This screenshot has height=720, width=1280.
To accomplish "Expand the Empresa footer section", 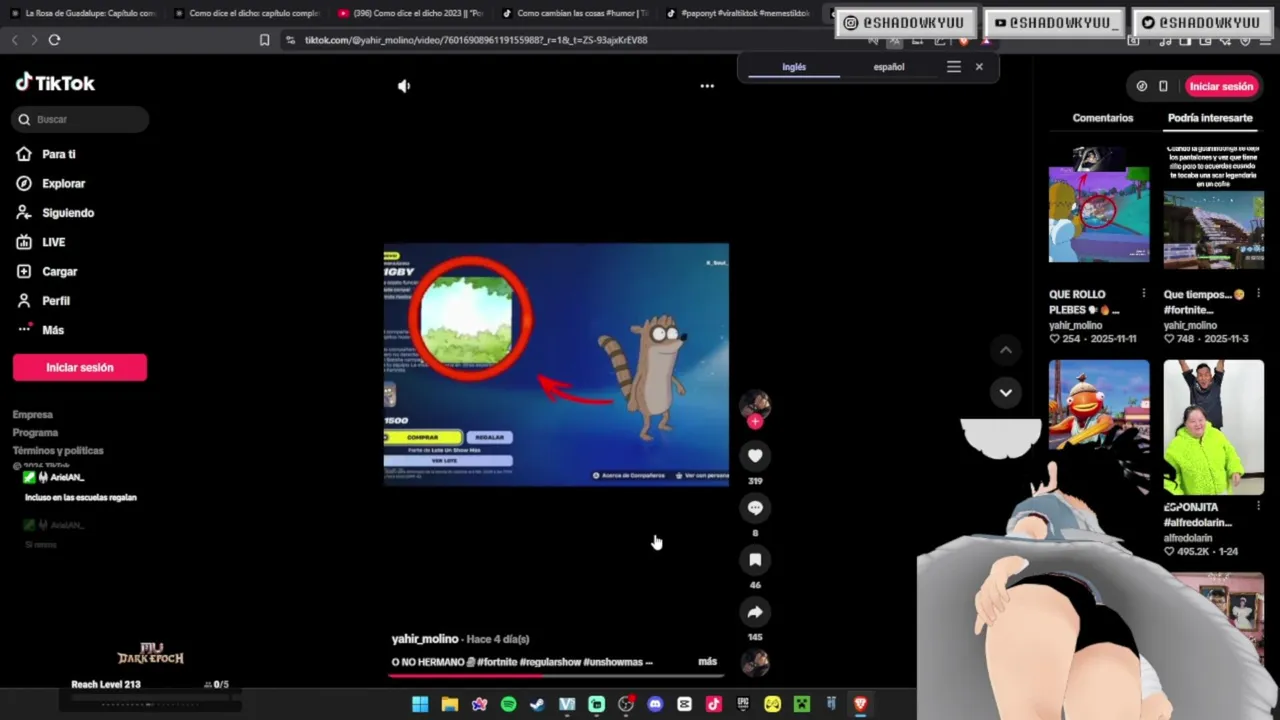I will click(x=33, y=414).
